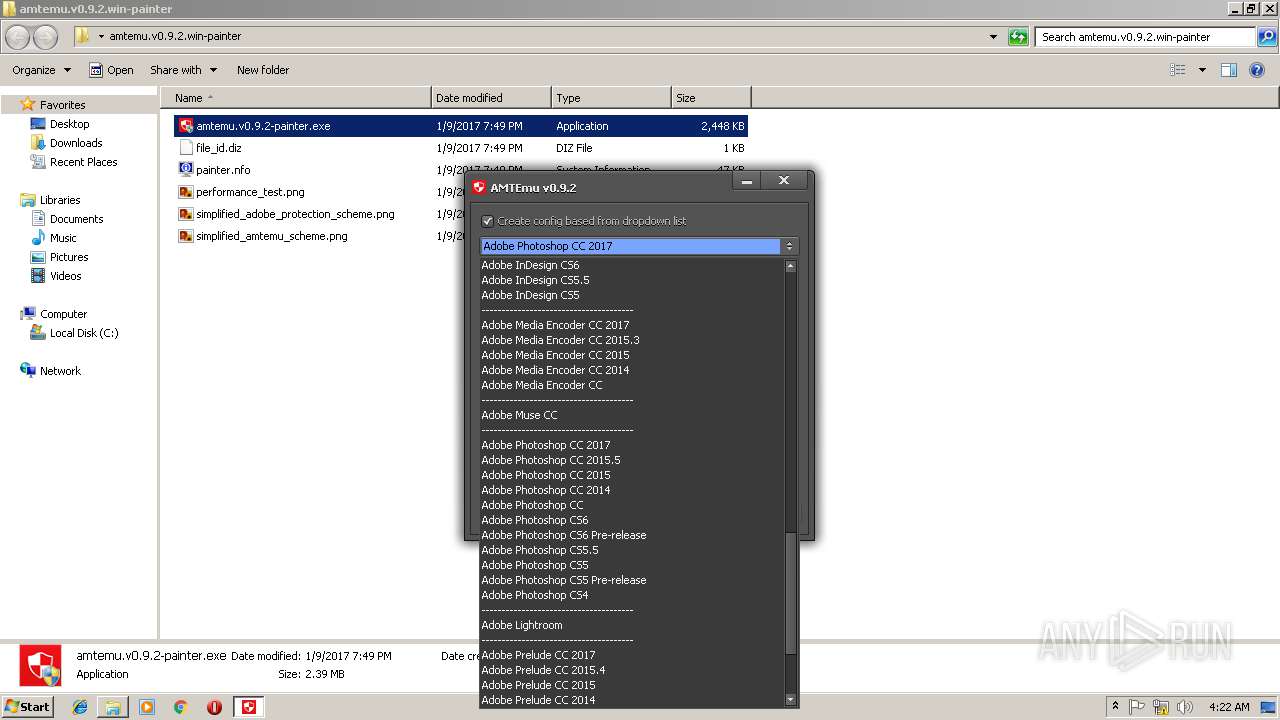This screenshot has width=1280, height=720.
Task: Open the address bar history dropdown
Action: click(x=993, y=37)
